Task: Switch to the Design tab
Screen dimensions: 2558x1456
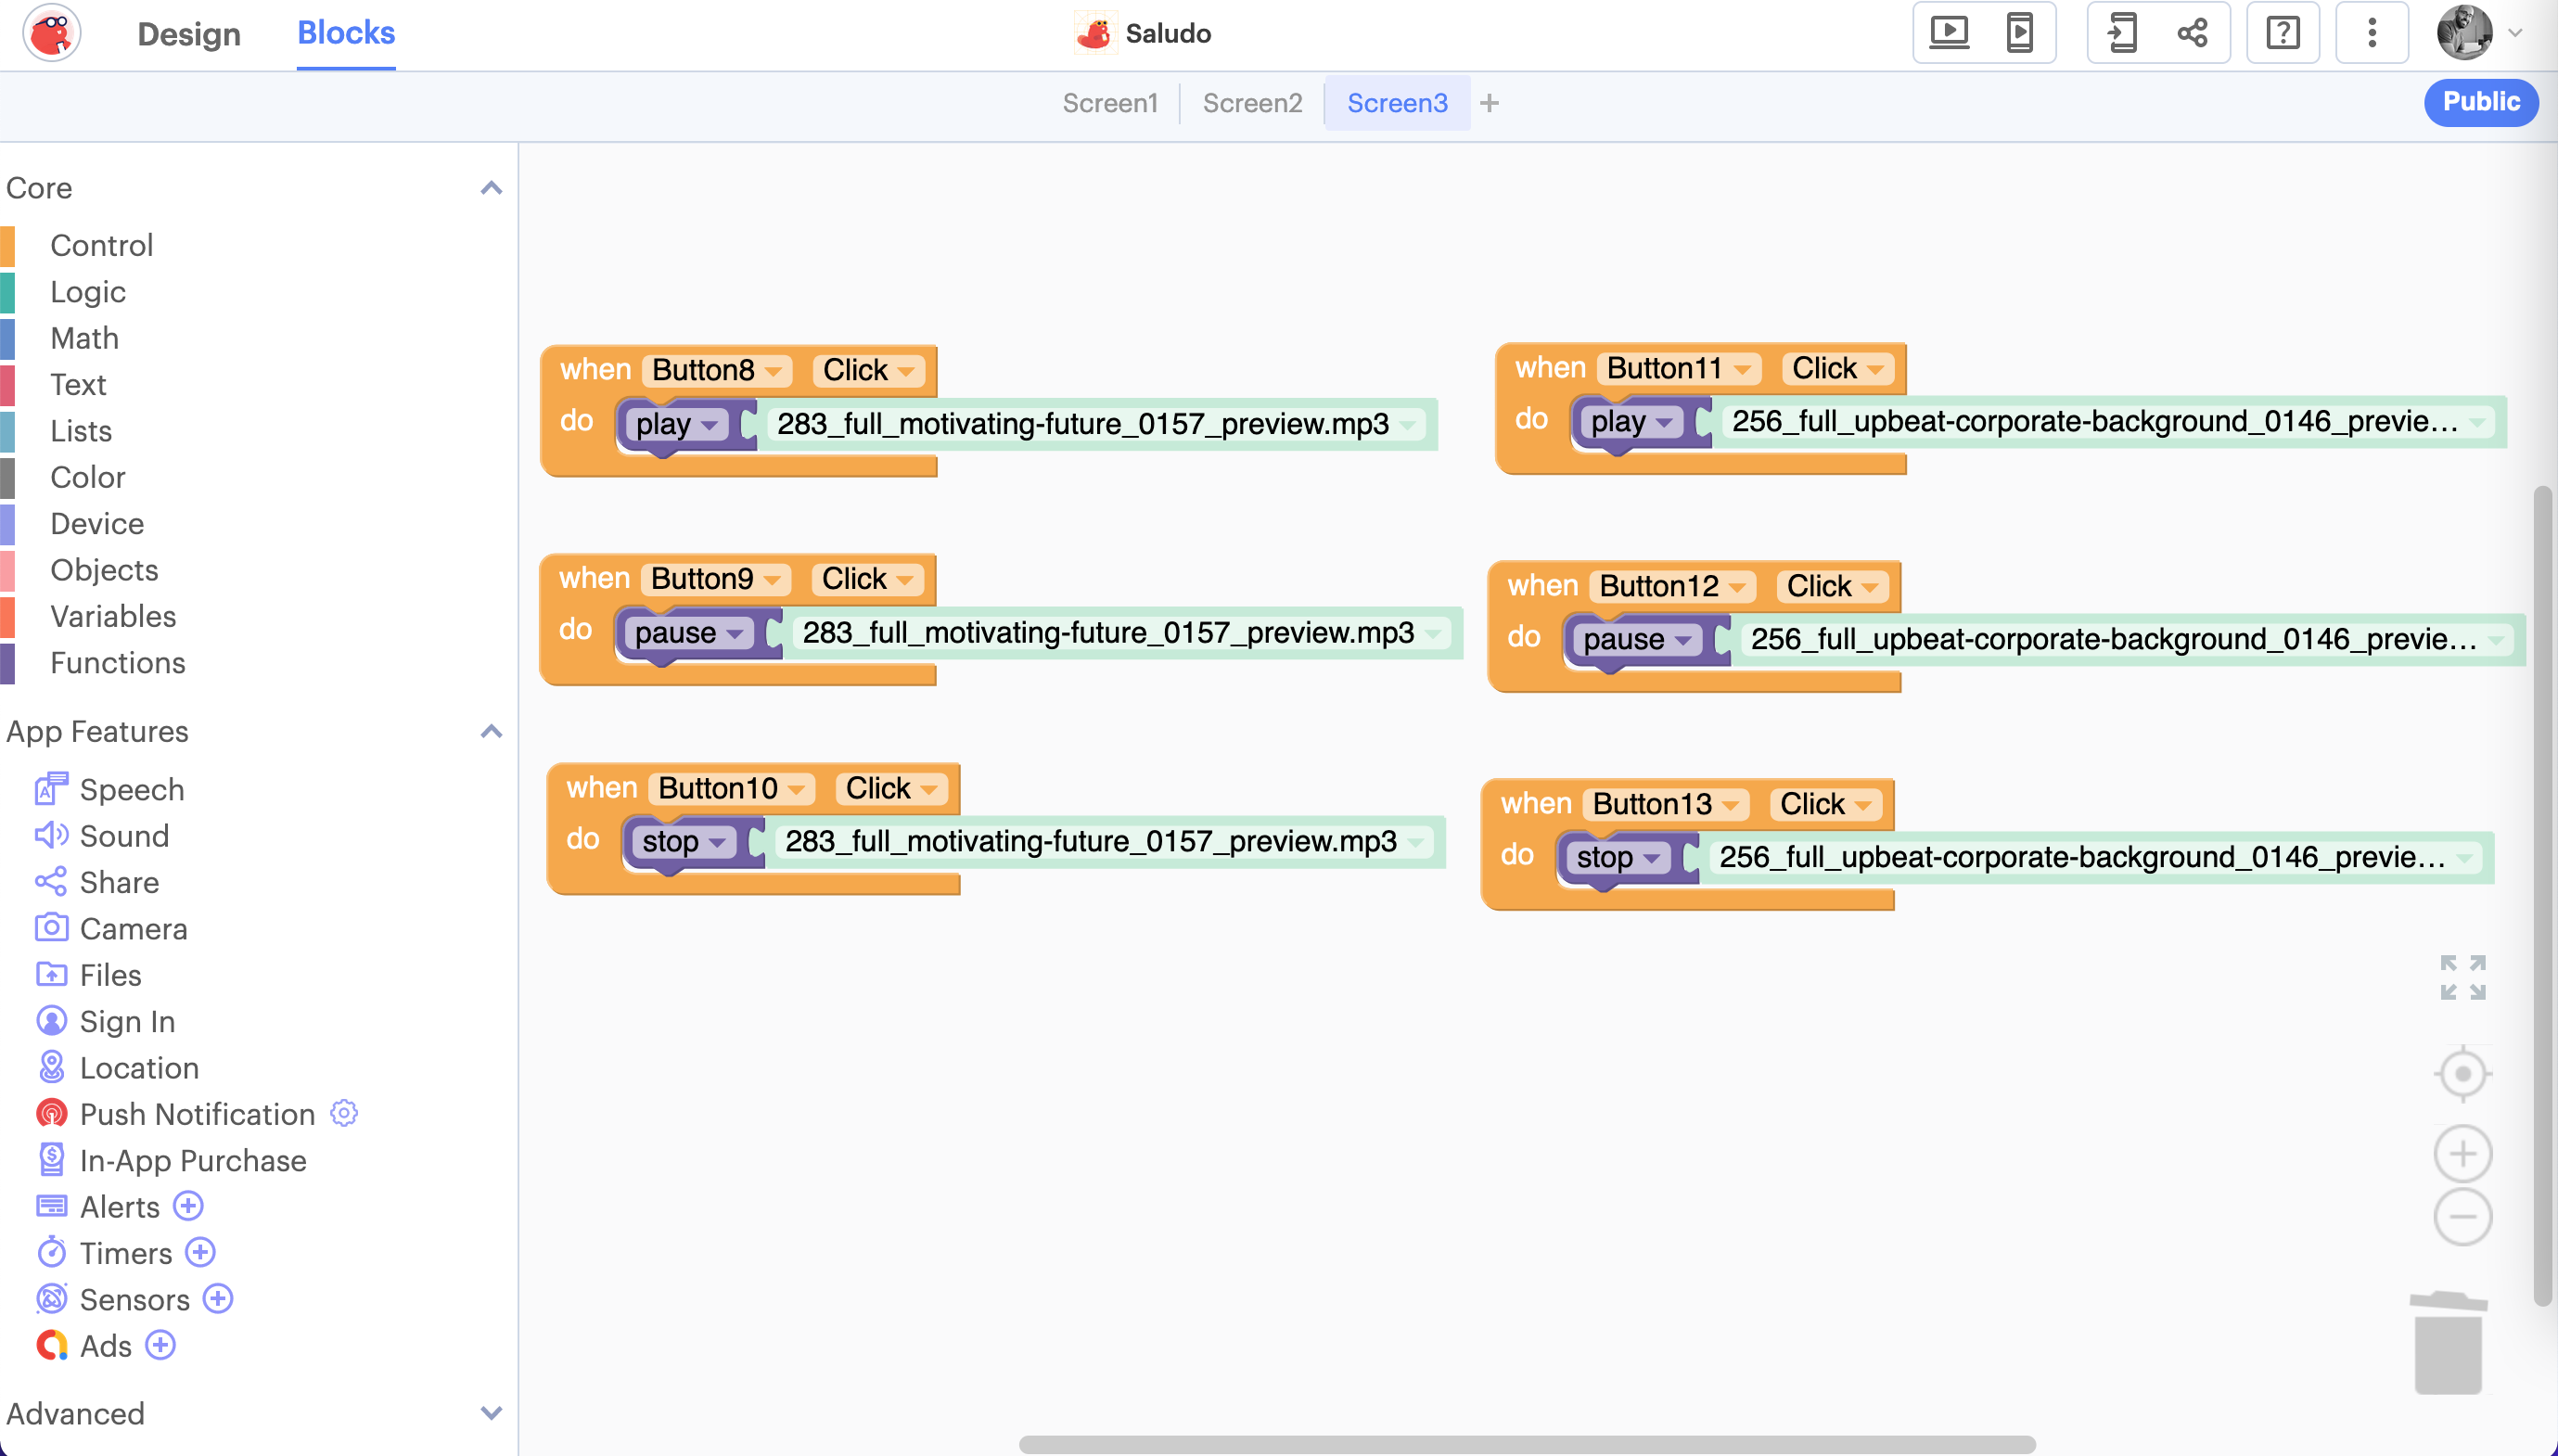Action: point(188,34)
